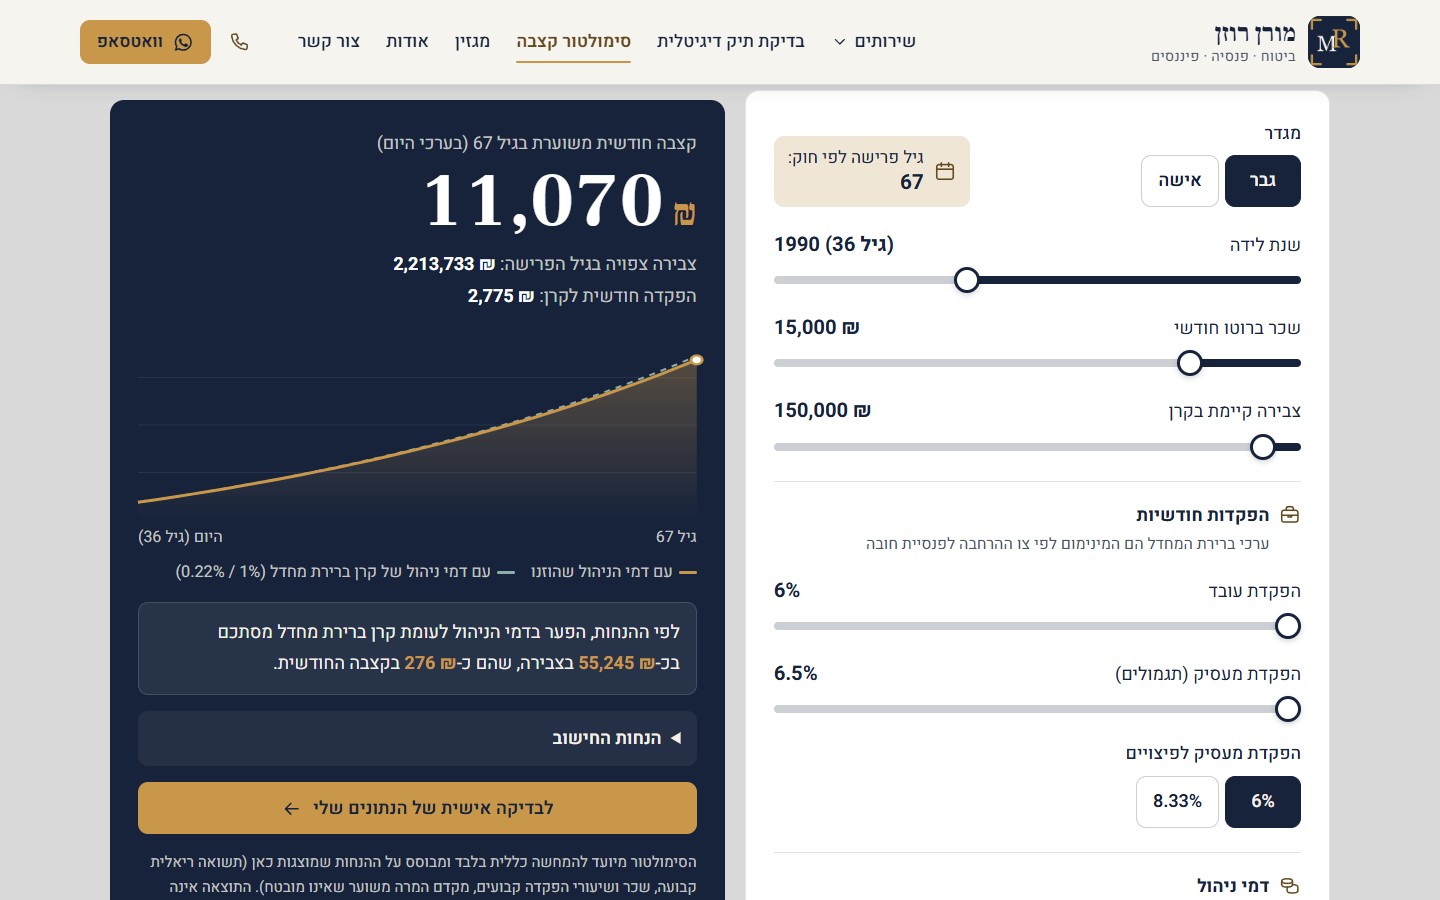
Task: Adjust the שנת לידה slider handle
Action: coord(966,280)
